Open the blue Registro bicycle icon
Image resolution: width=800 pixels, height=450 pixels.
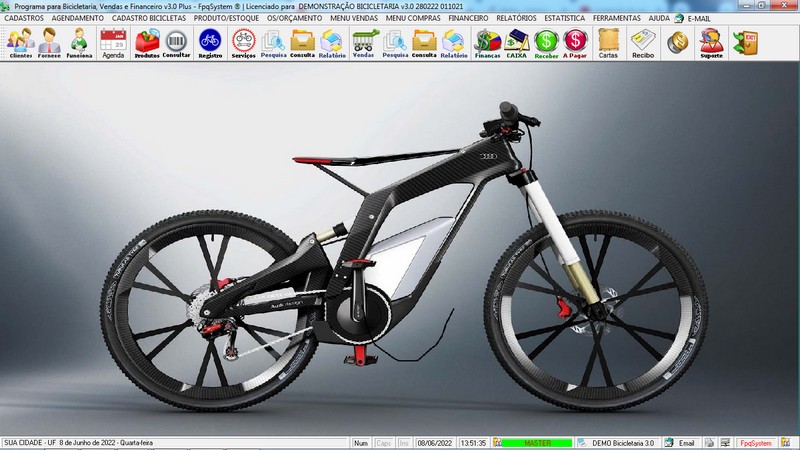point(210,43)
